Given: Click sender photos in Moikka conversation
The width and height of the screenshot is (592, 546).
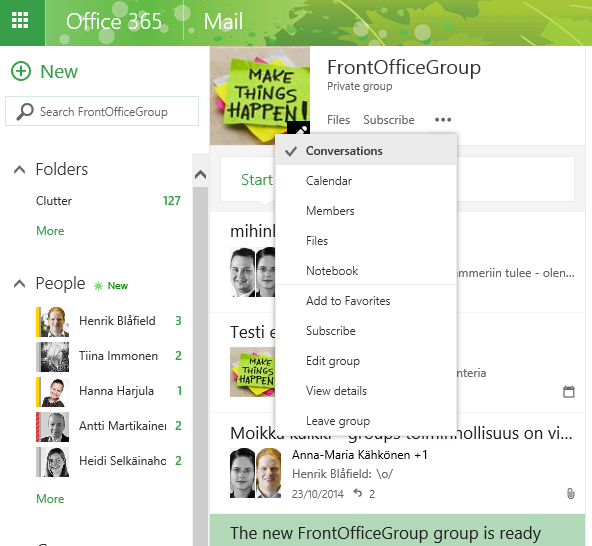Looking at the screenshot, I should (x=255, y=473).
